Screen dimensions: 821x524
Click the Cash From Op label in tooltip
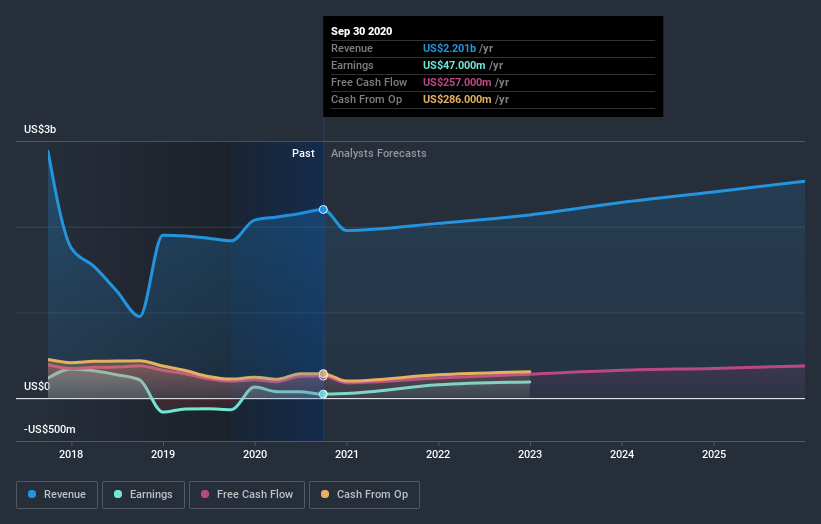pos(367,99)
